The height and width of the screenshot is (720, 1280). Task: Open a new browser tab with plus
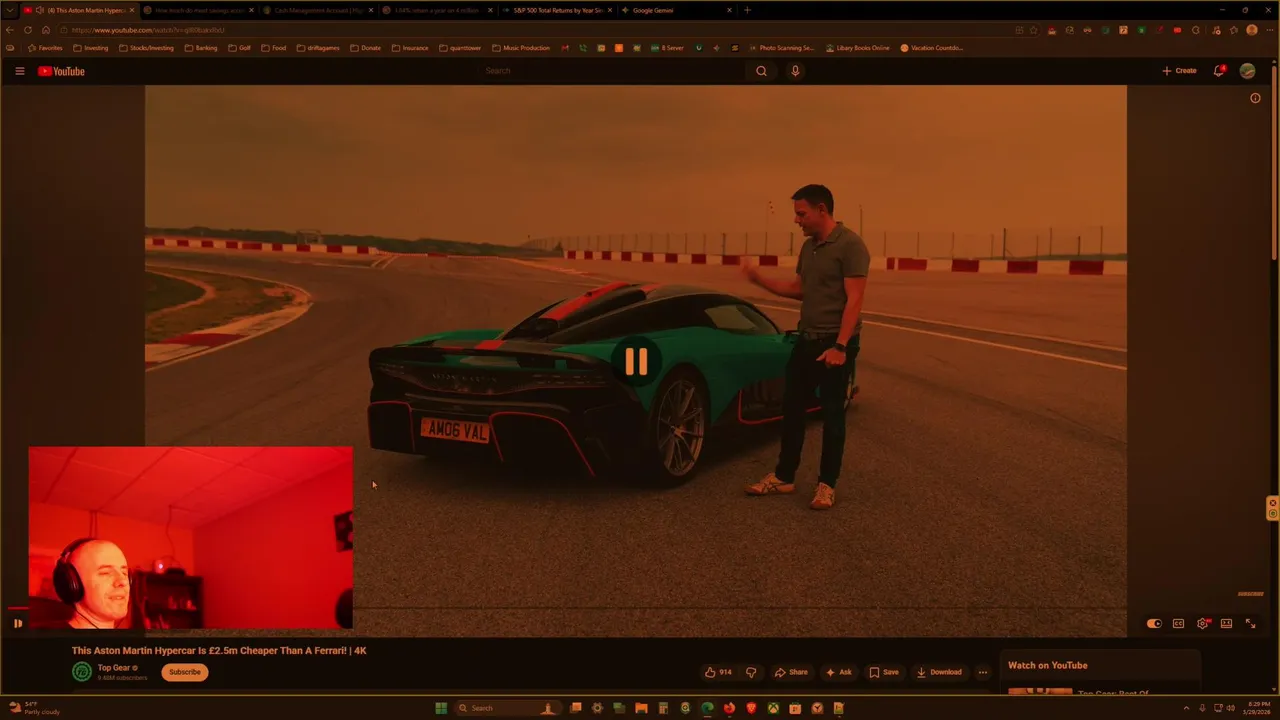point(747,10)
